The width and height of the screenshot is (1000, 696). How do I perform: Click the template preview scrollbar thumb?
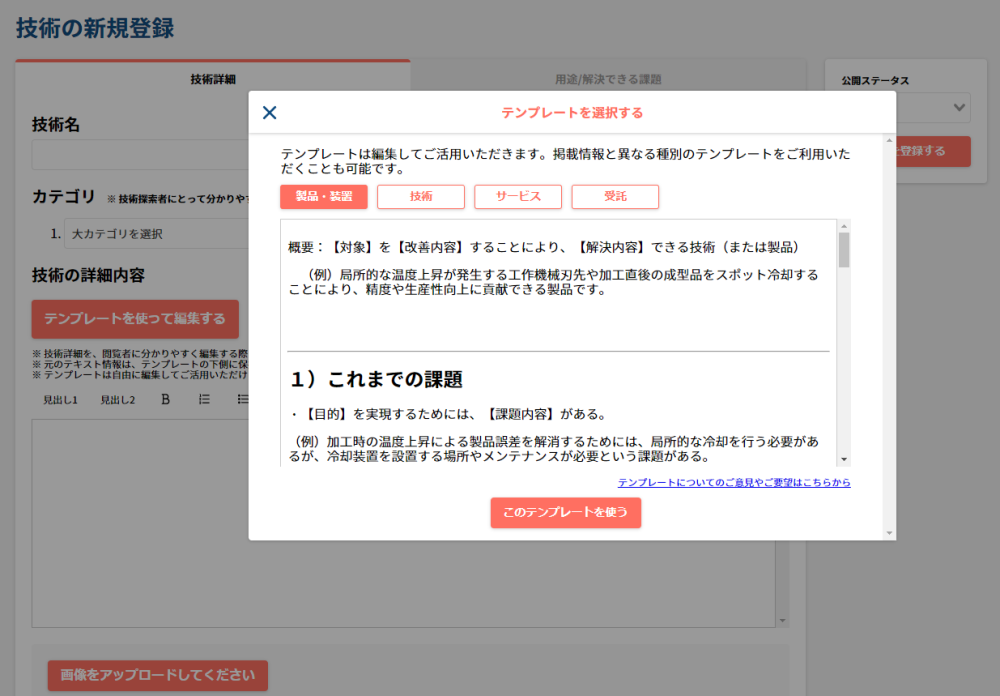tap(844, 250)
